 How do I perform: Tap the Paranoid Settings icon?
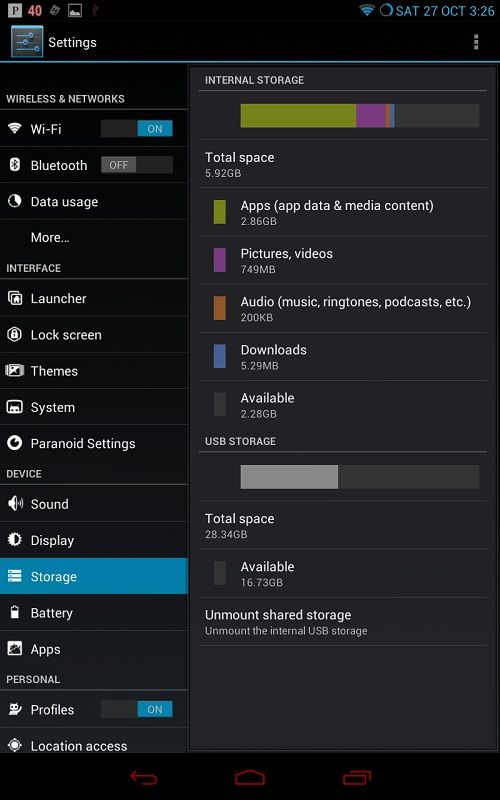coord(15,443)
